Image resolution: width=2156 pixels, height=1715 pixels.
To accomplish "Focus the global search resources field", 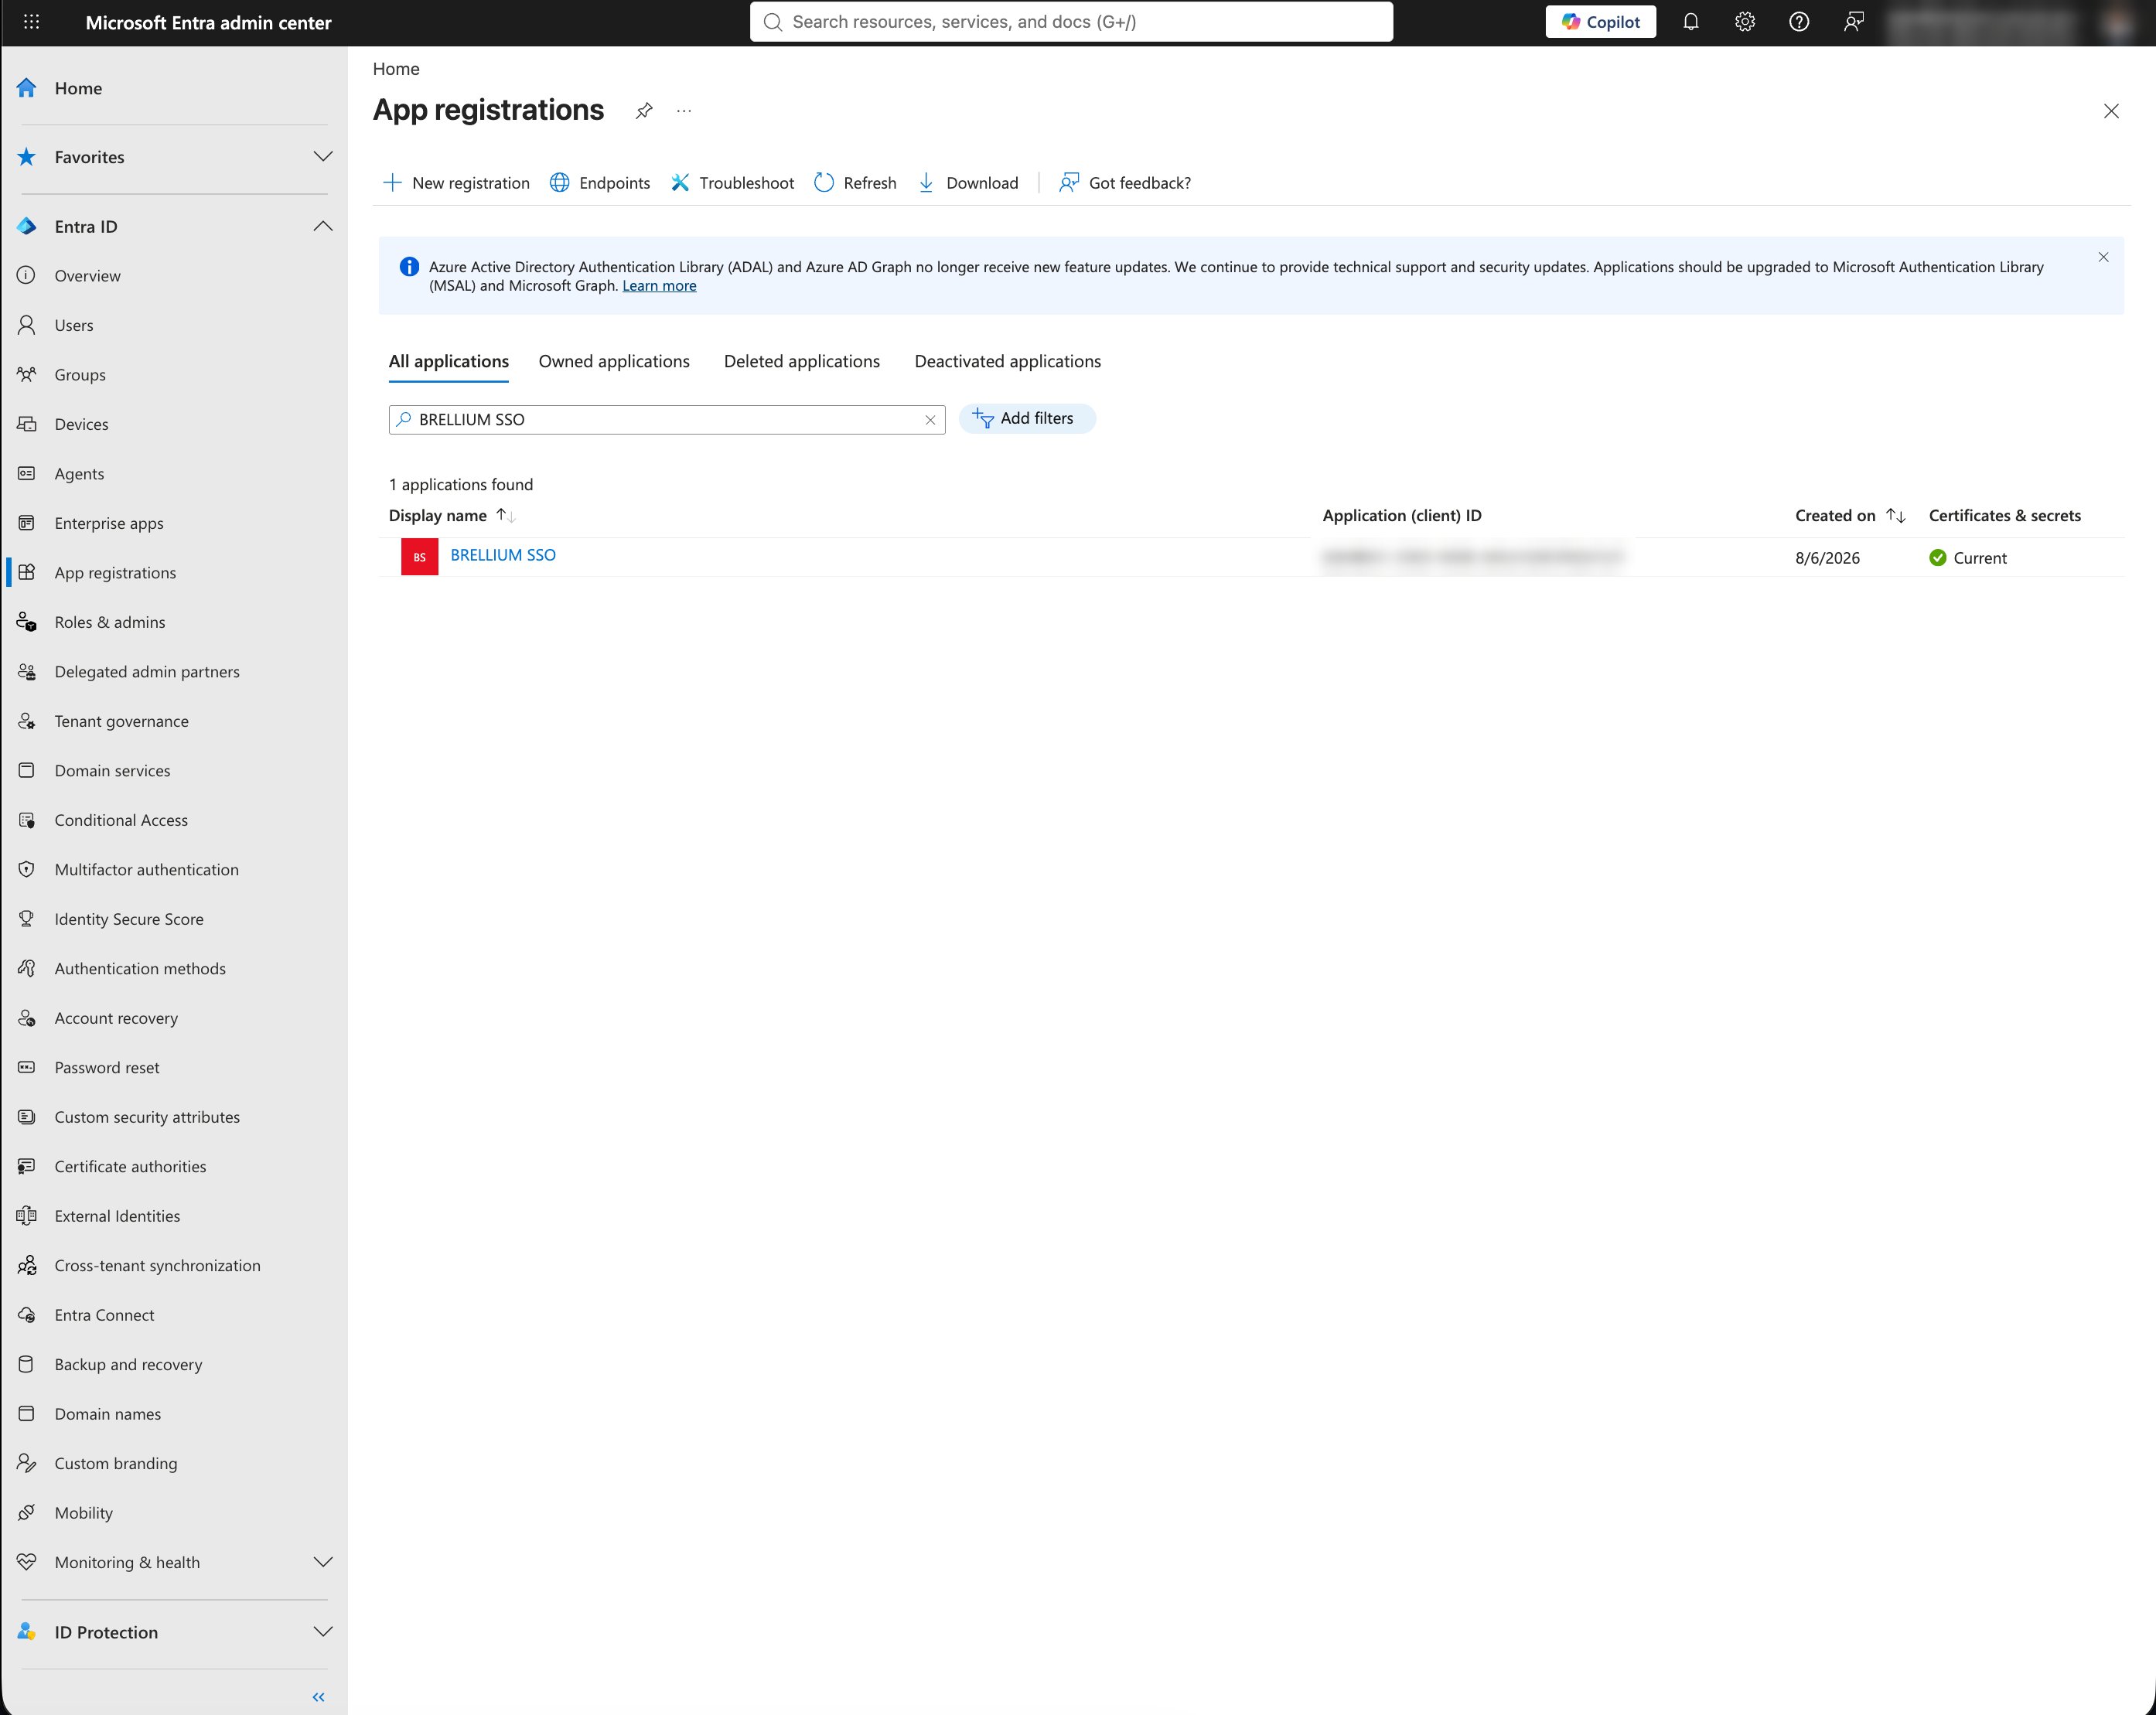I will coord(1071,22).
